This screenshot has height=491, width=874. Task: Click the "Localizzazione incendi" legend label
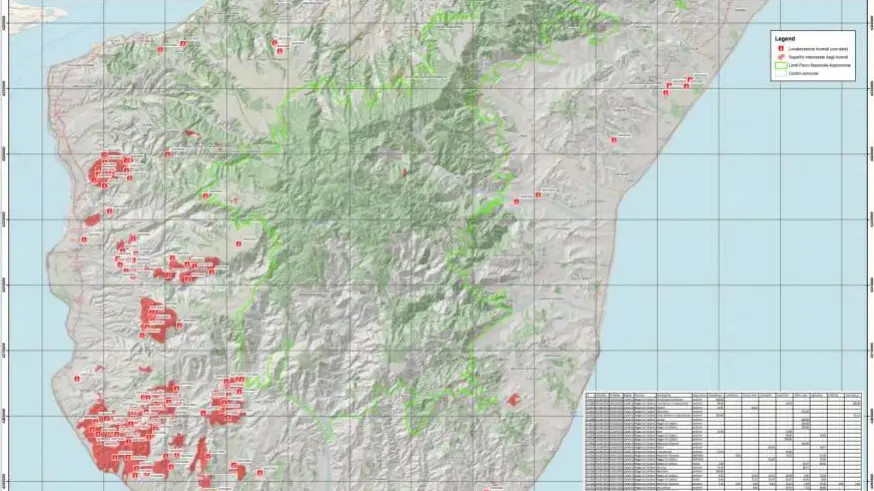817,49
